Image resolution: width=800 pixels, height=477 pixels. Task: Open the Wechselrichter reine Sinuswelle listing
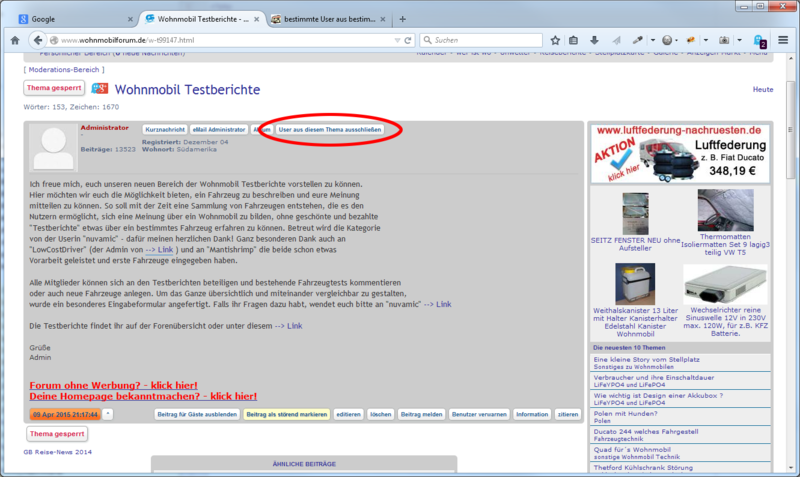pyautogui.click(x=726, y=321)
